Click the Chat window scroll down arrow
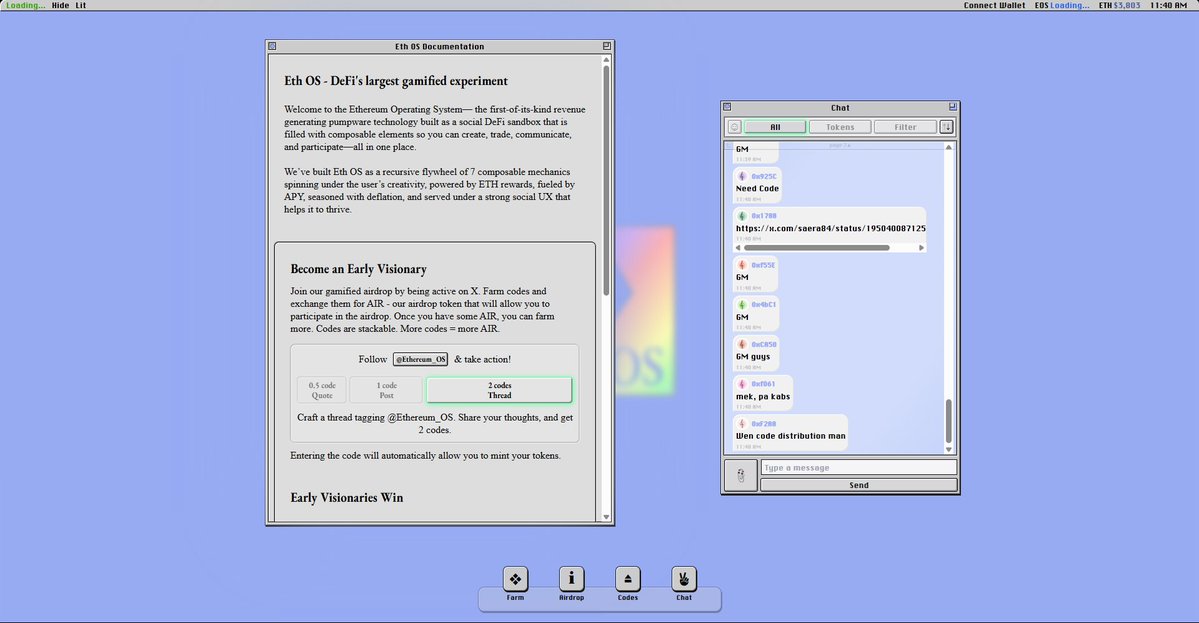Image resolution: width=1199 pixels, height=623 pixels. (x=949, y=449)
